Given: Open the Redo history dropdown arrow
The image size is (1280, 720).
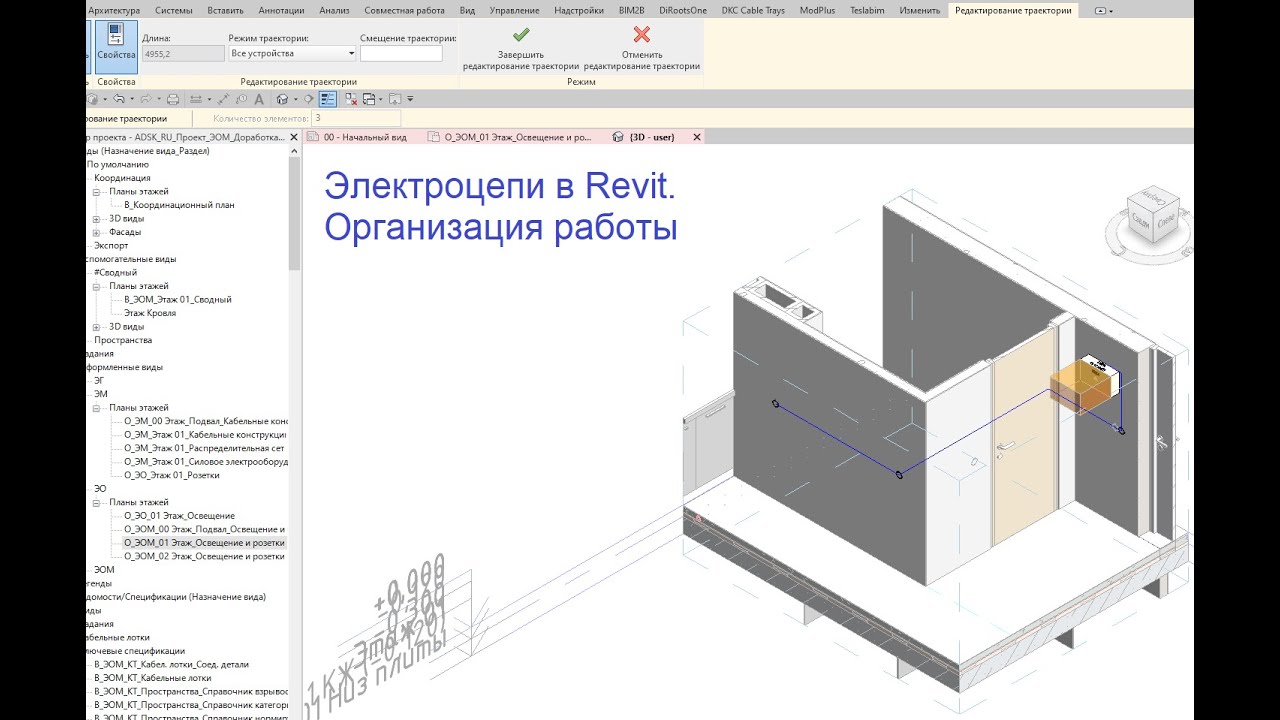Looking at the screenshot, I should (159, 99).
